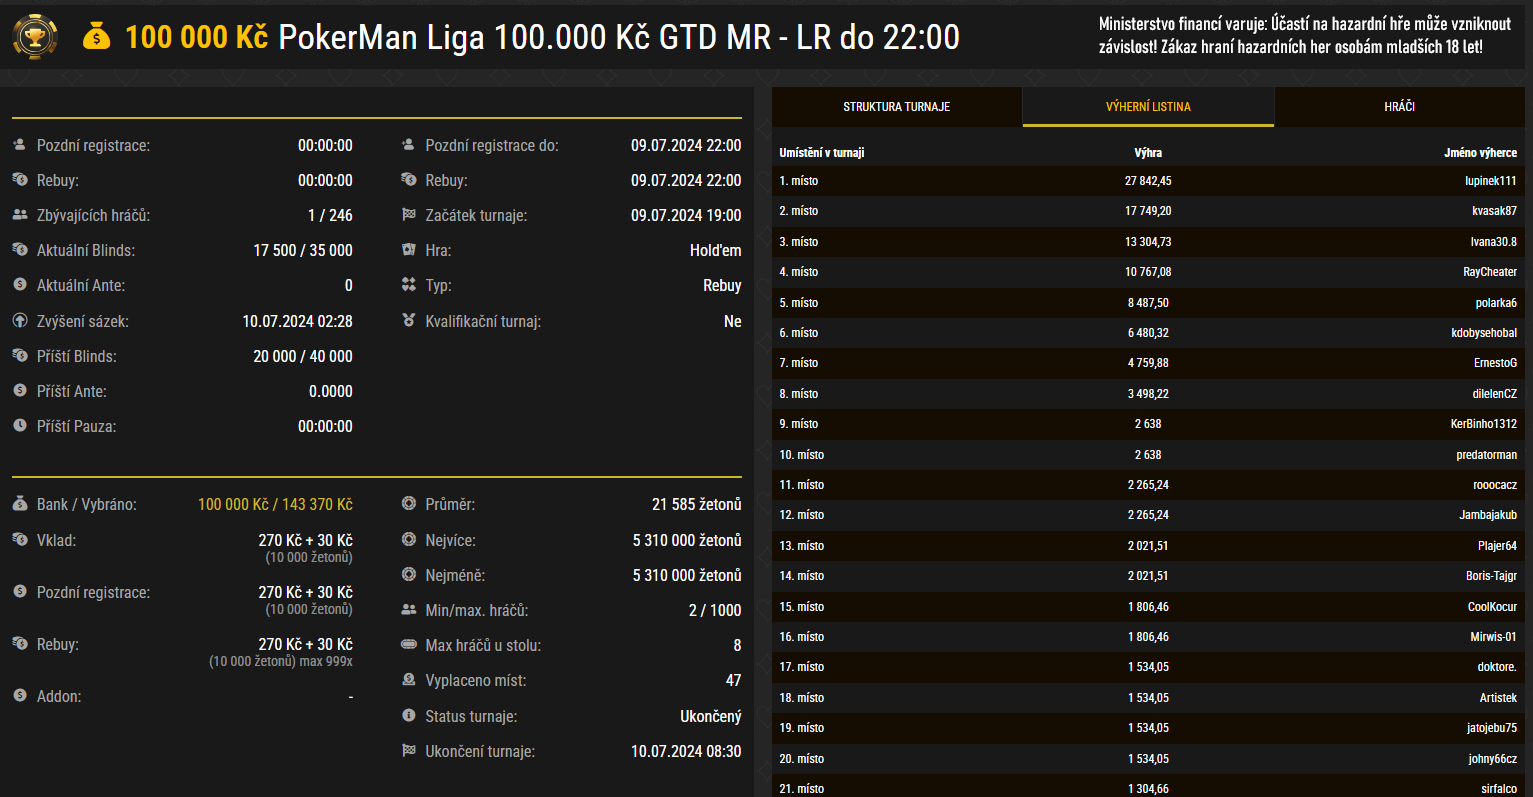Click the icon beside Vyplaceno míst

pos(408,680)
